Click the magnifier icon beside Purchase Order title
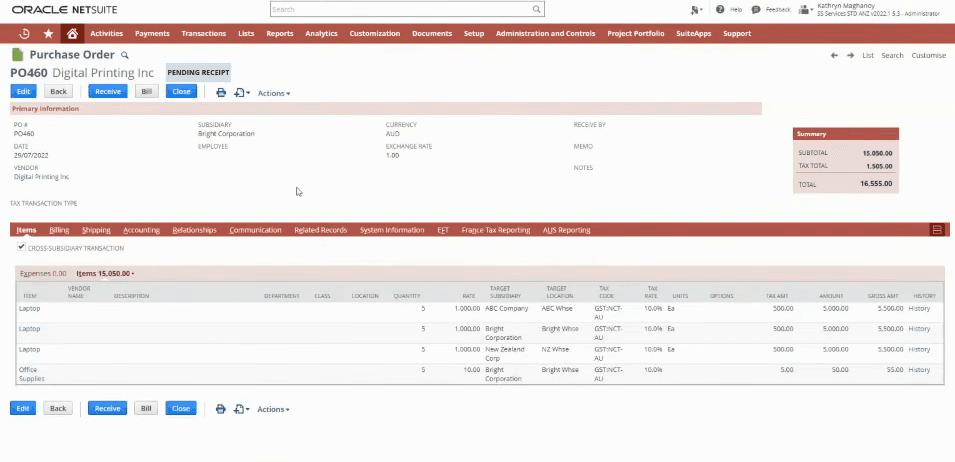The image size is (955, 462). pos(125,55)
